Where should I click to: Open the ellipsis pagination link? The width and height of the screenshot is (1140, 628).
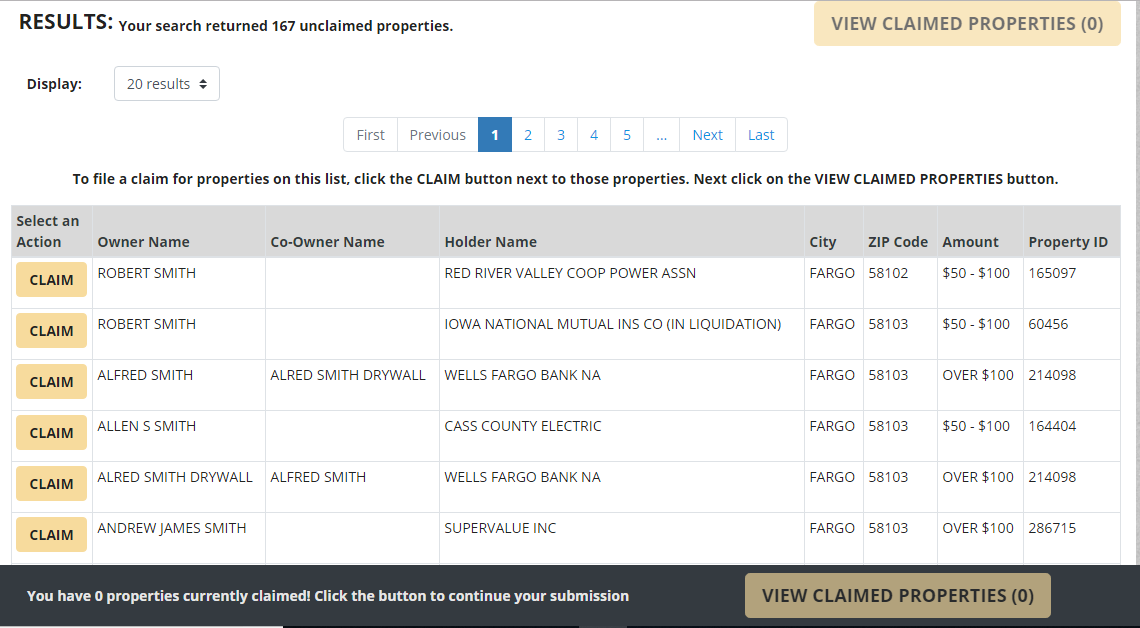[661, 134]
